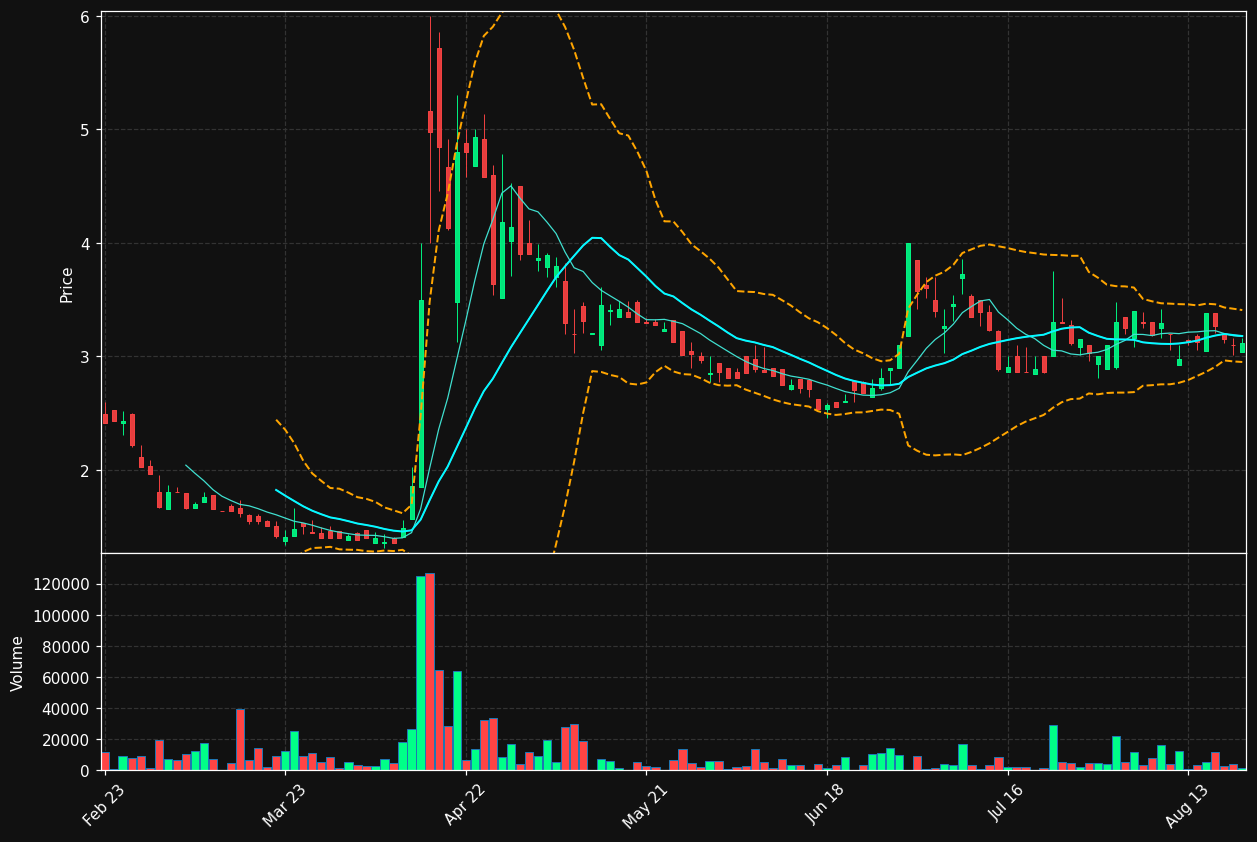
Task: Click the volume tick label 0
Action: tap(85, 771)
